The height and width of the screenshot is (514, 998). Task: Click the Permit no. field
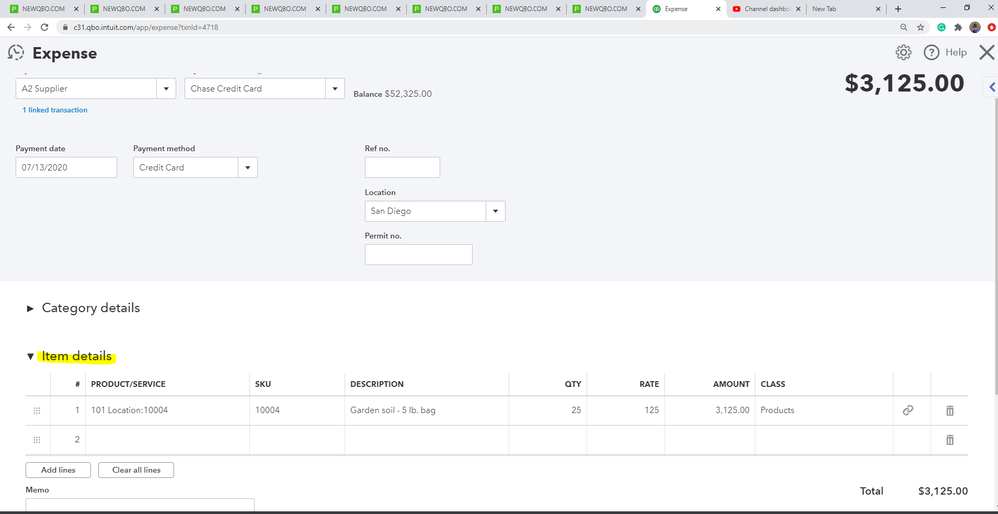pyautogui.click(x=419, y=254)
